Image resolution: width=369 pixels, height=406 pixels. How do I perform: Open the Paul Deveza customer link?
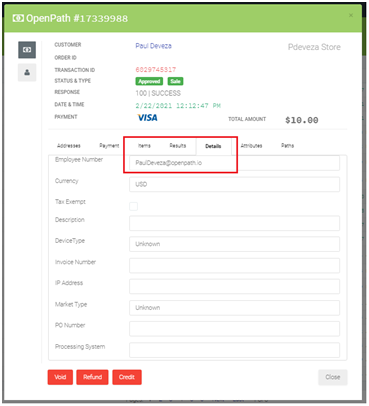[153, 46]
